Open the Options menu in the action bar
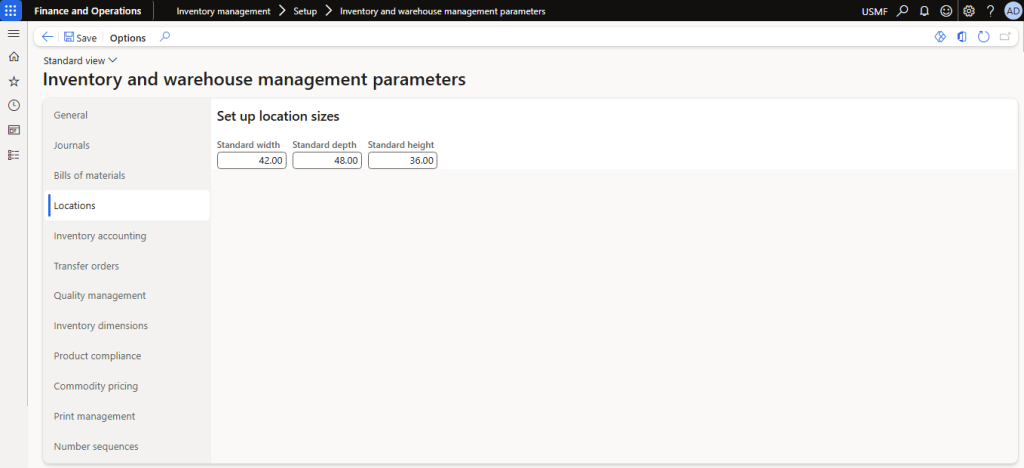The image size is (1024, 468). pyautogui.click(x=127, y=38)
